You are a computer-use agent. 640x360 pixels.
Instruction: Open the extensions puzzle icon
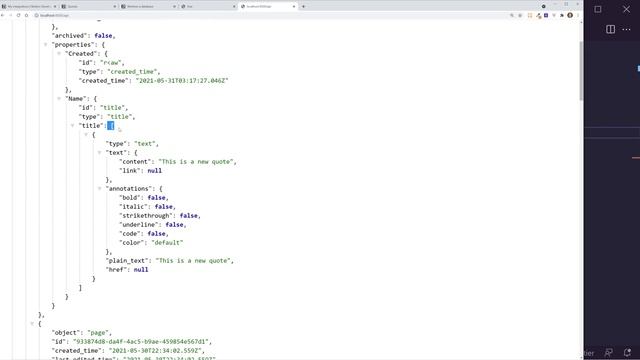(562, 15)
